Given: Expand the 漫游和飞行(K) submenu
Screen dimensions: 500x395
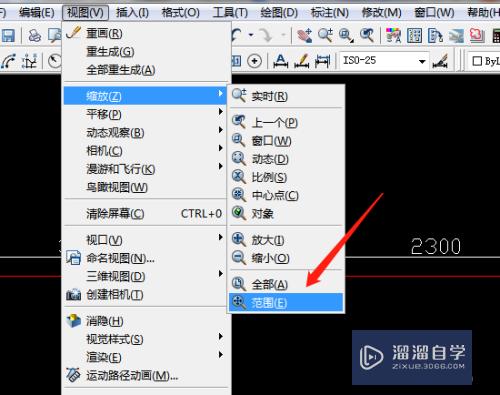Looking at the screenshot, I should coord(145,169).
